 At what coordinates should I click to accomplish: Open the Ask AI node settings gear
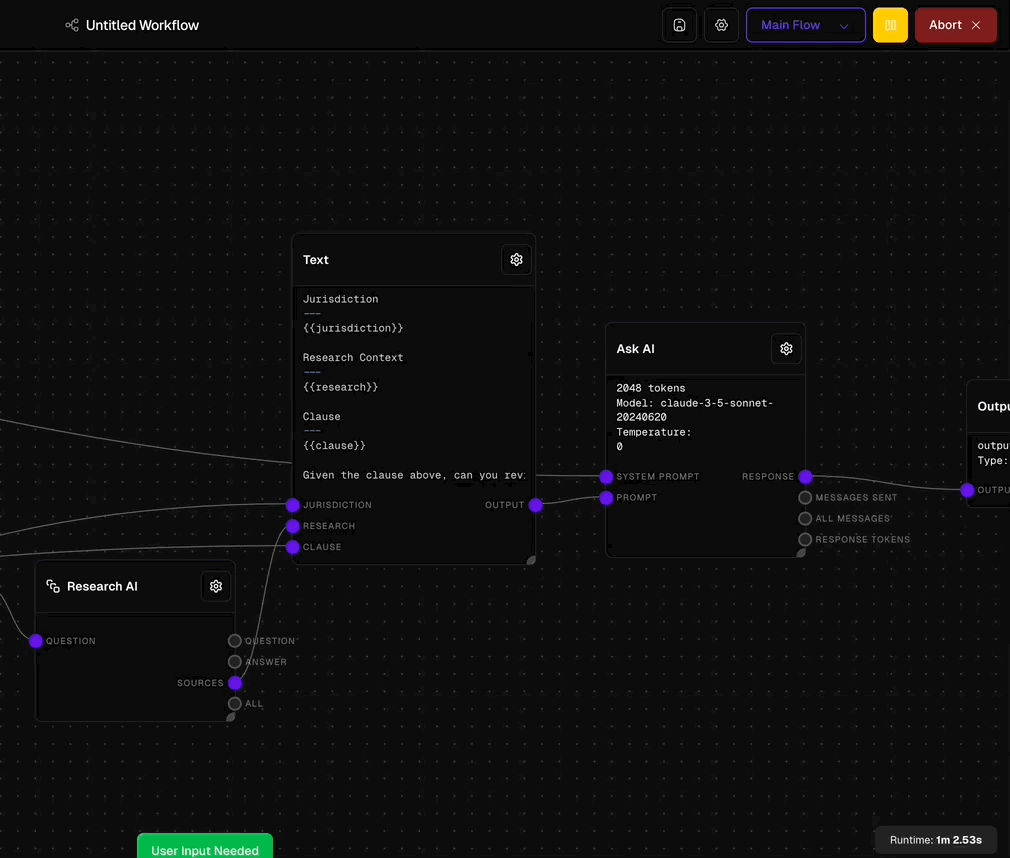pos(786,348)
